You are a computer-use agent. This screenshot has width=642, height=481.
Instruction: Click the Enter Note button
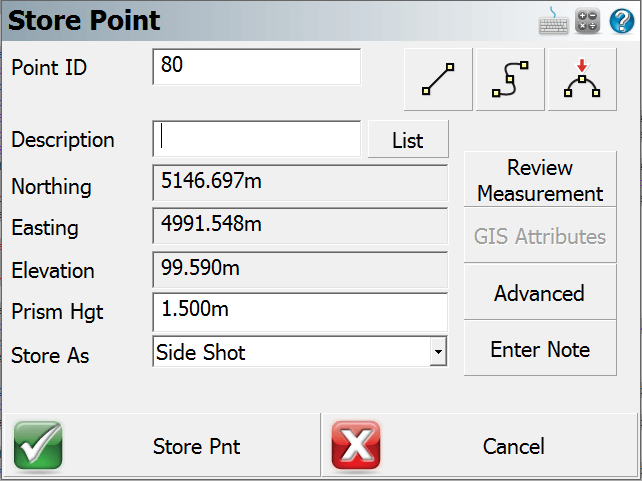540,348
